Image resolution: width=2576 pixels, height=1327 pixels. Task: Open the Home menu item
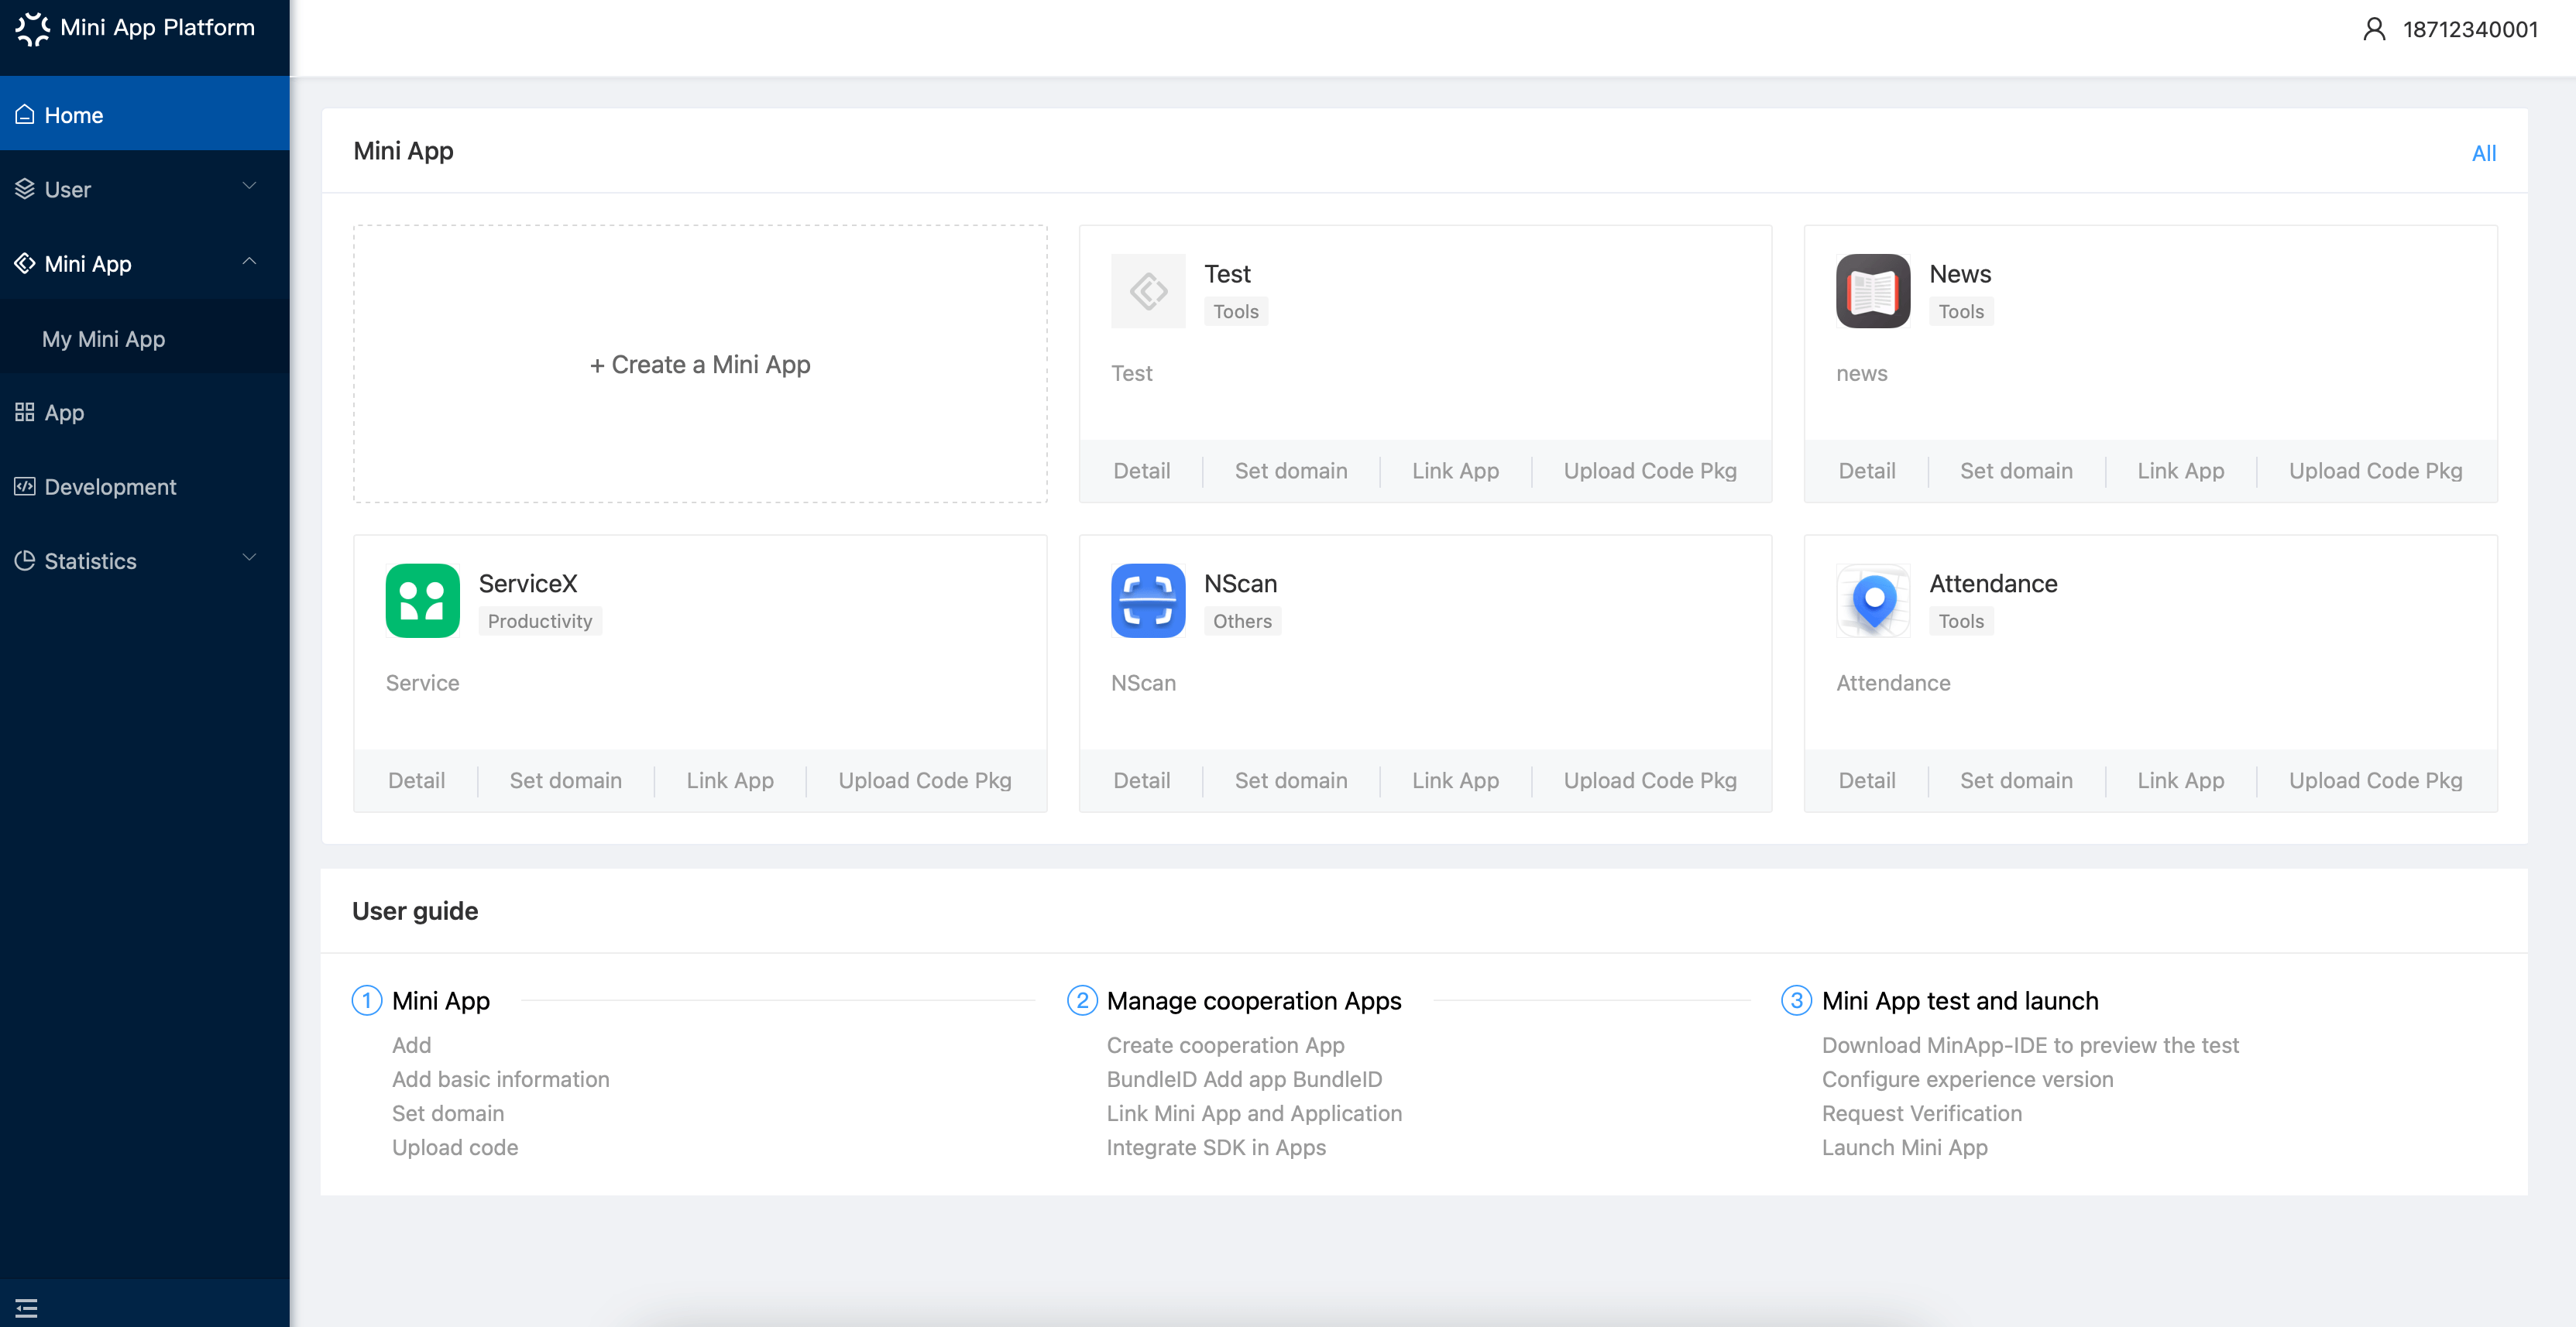coord(145,115)
